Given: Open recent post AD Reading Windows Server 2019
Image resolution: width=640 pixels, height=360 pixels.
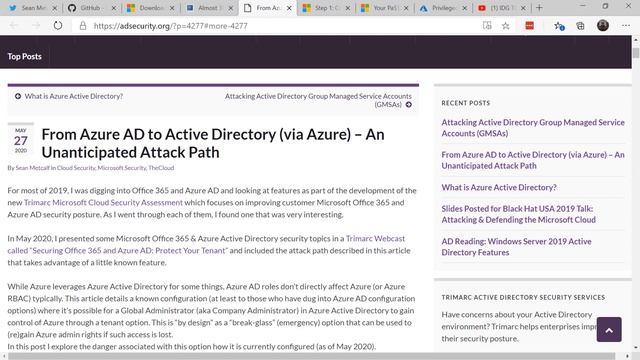Looking at the screenshot, I should (516, 247).
